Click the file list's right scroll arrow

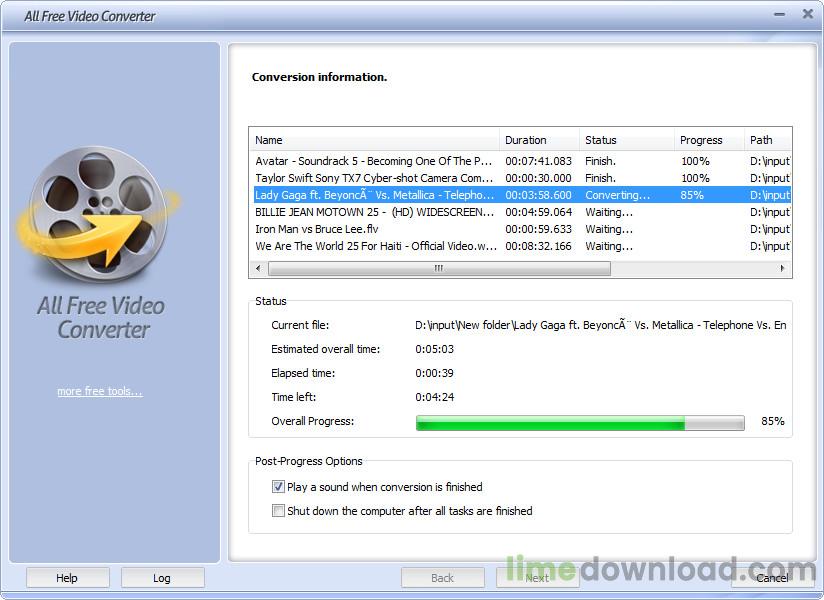pos(782,269)
